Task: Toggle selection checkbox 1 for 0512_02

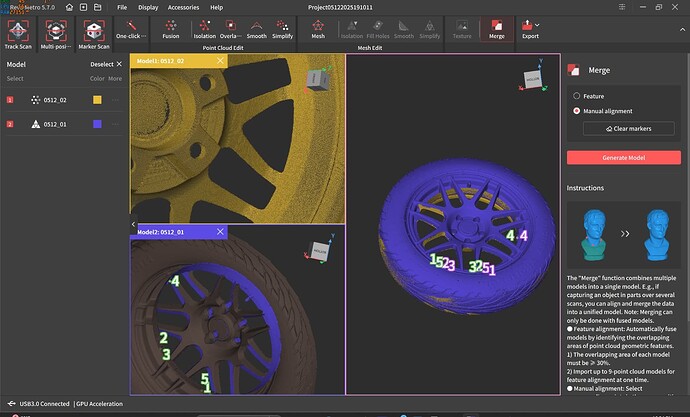Action: tap(10, 100)
